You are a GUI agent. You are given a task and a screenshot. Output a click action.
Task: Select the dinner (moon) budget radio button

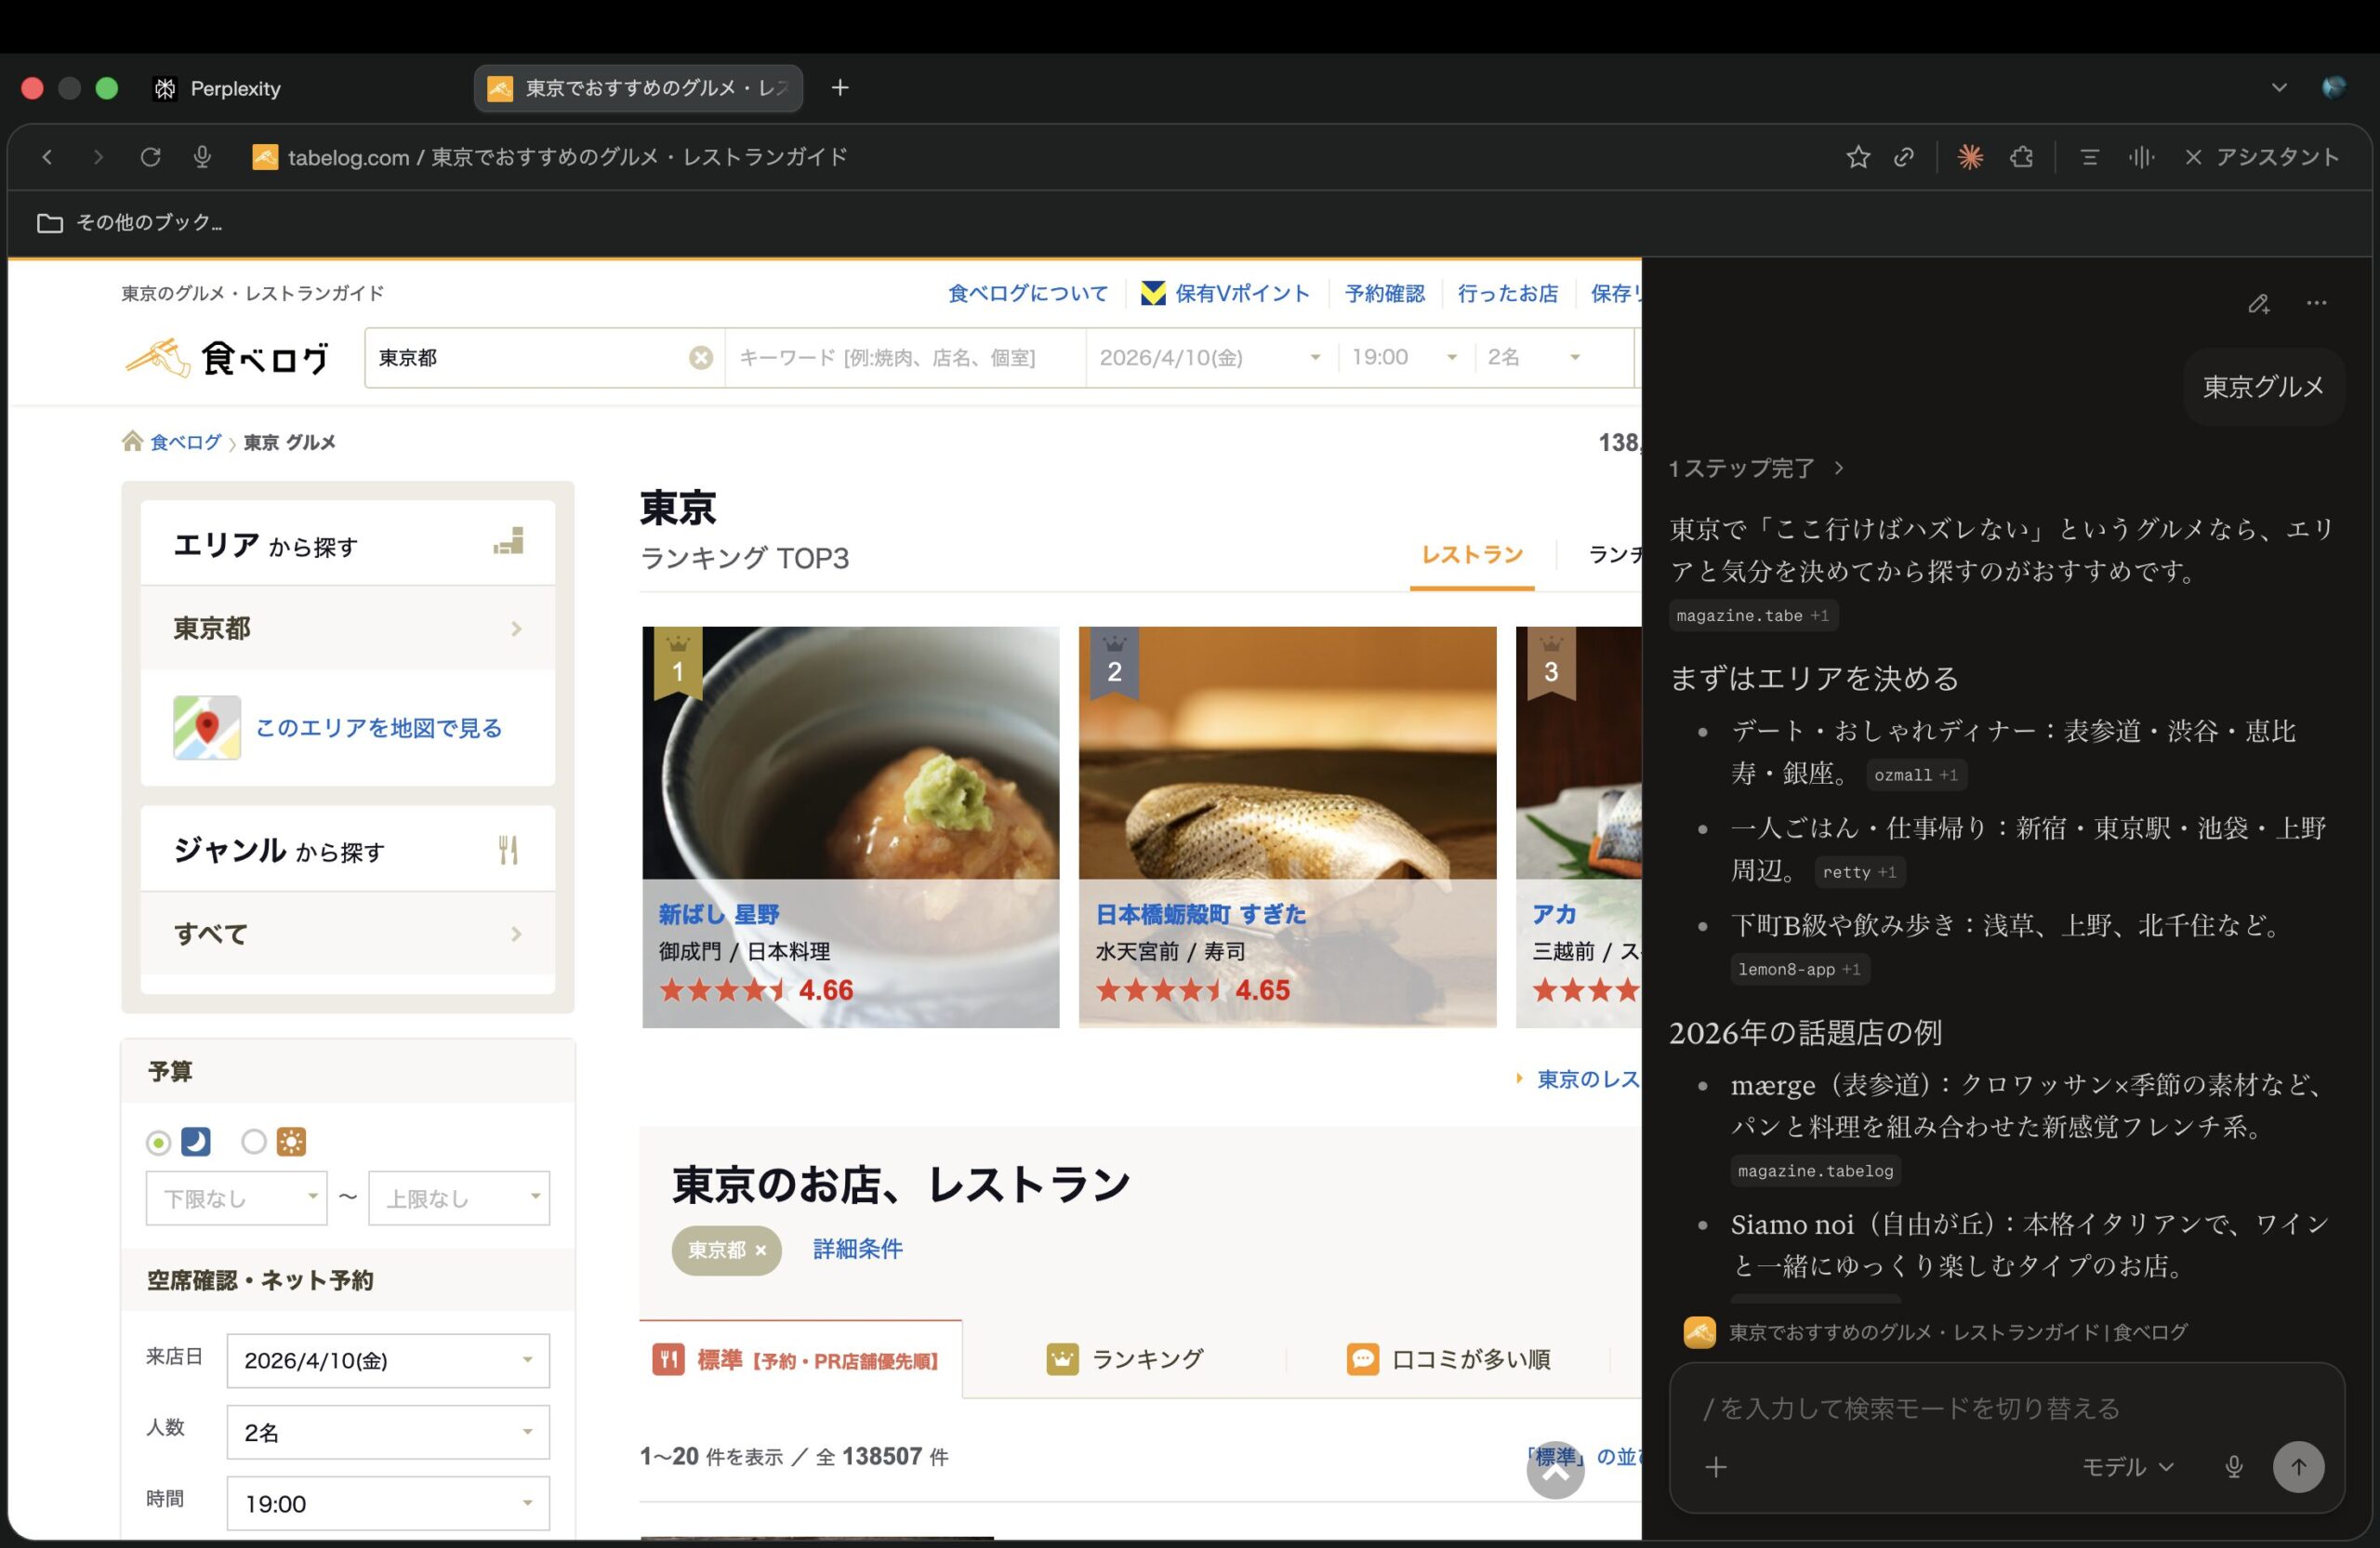[158, 1142]
